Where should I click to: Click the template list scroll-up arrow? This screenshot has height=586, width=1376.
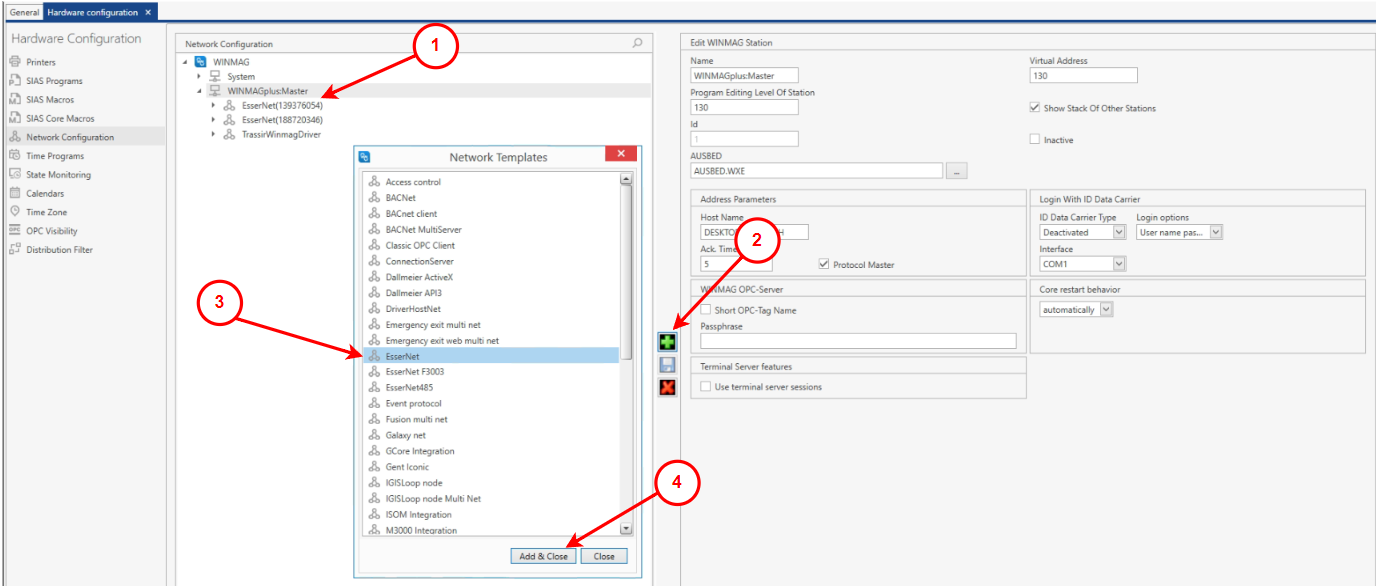[627, 179]
